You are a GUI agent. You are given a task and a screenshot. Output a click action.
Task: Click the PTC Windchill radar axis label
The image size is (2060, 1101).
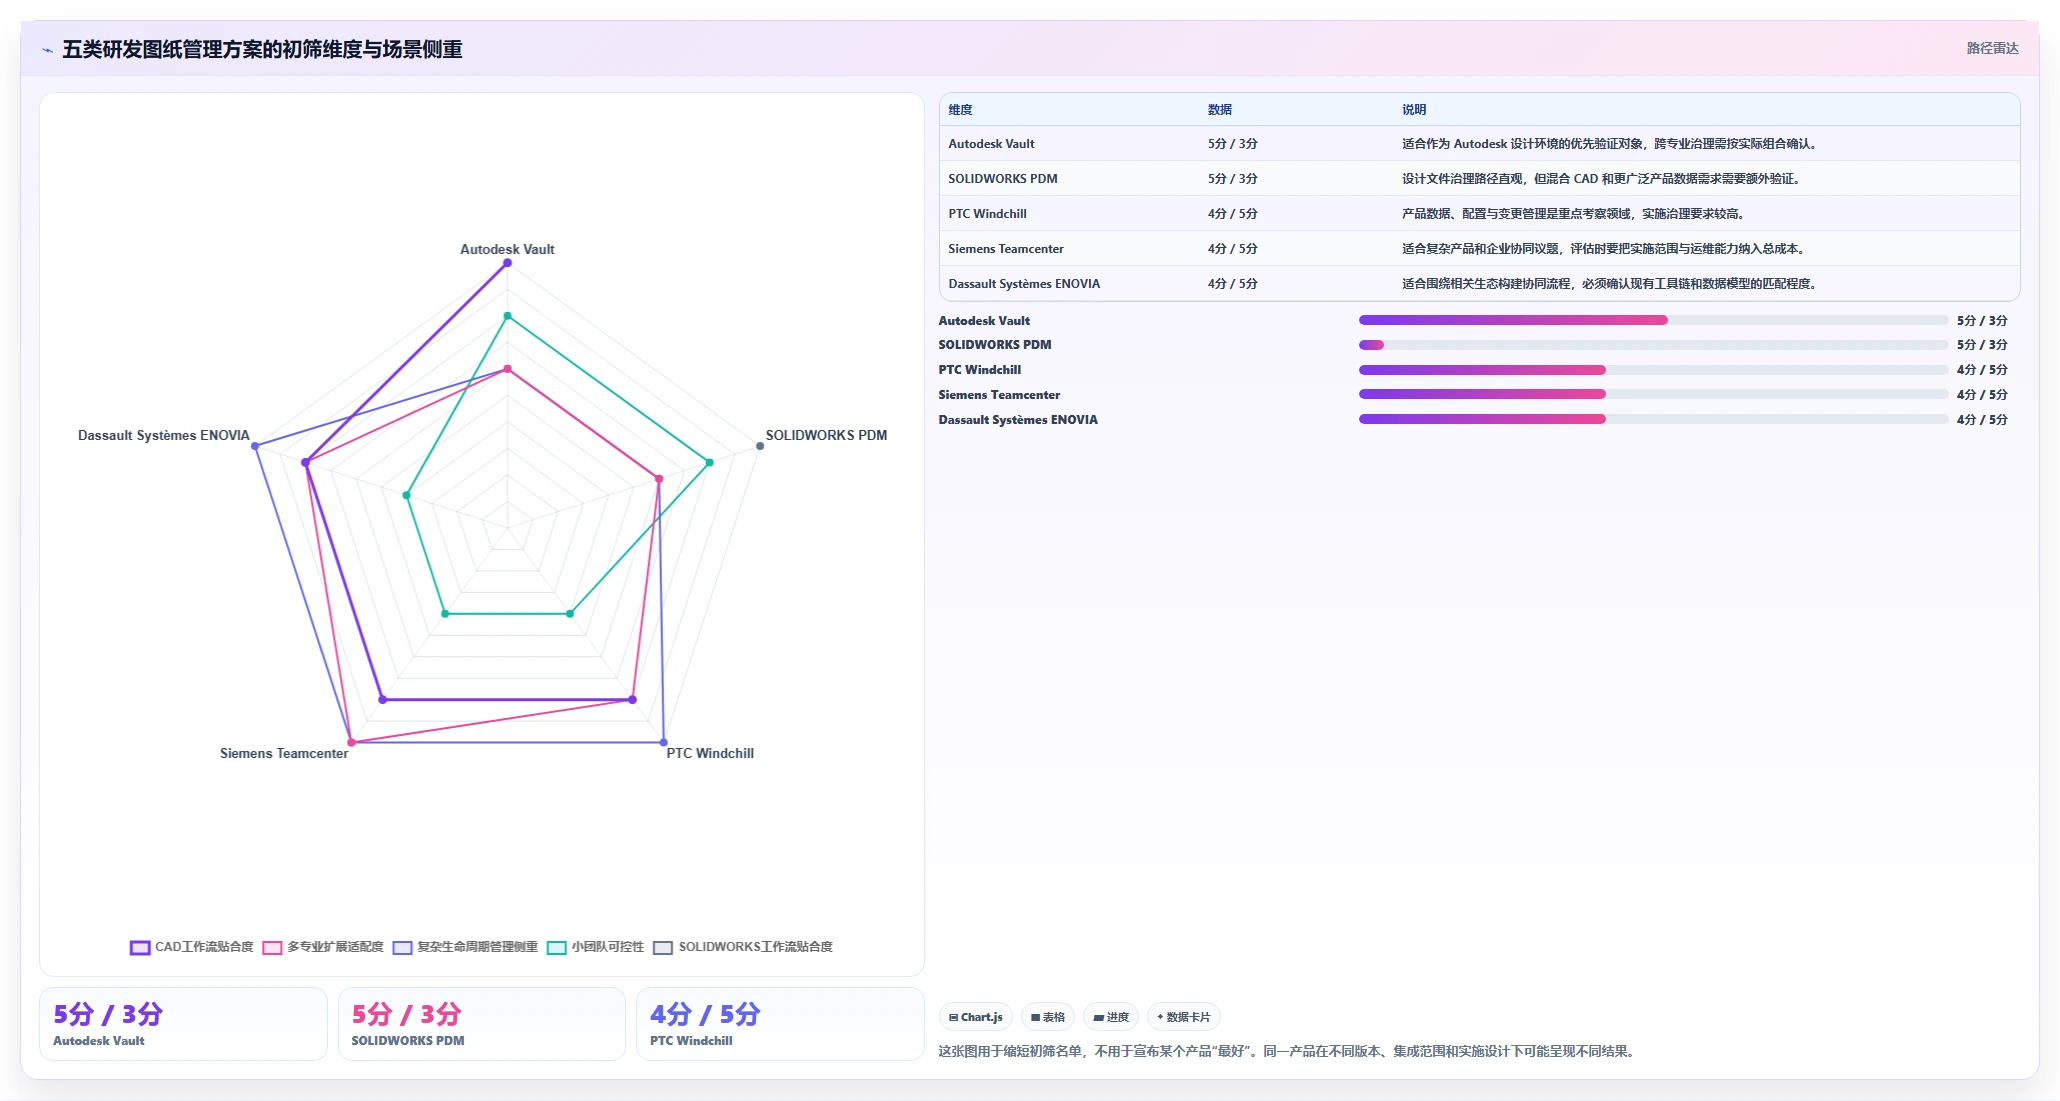pyautogui.click(x=710, y=753)
